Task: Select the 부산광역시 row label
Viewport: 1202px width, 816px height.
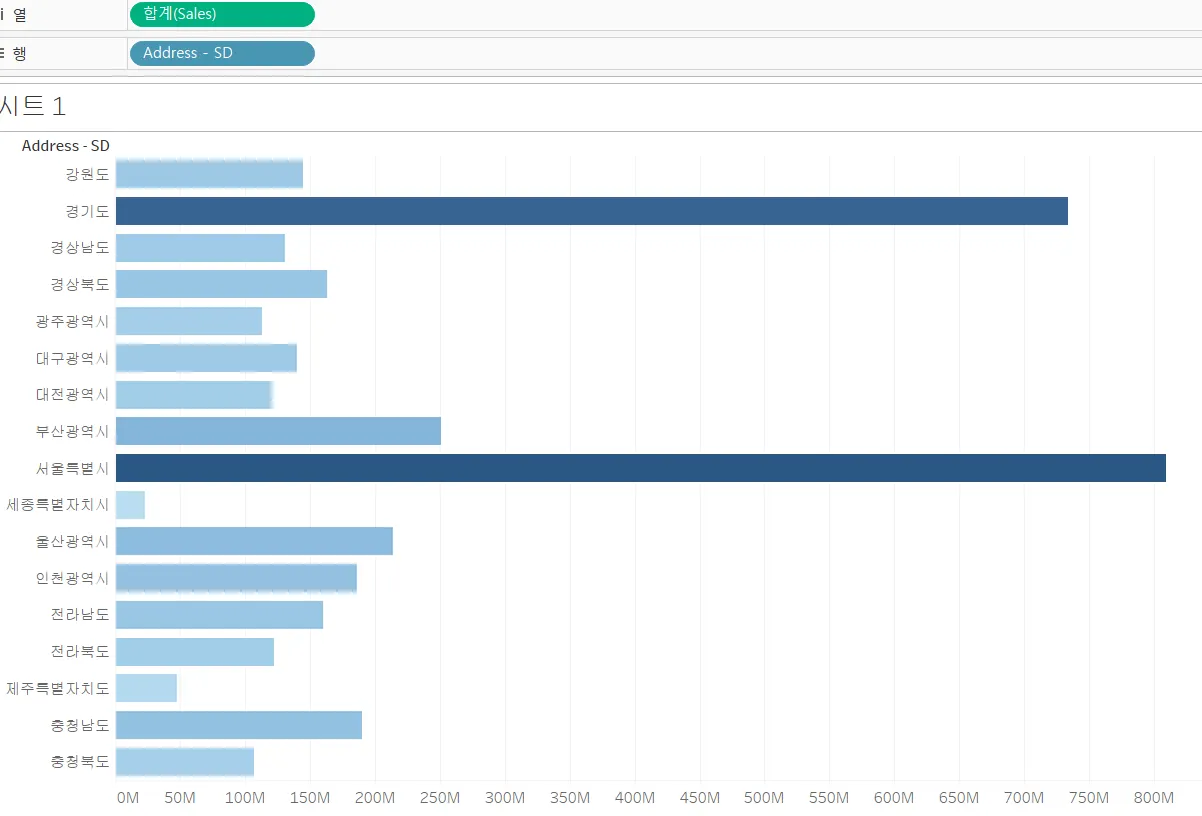Action: pos(73,431)
